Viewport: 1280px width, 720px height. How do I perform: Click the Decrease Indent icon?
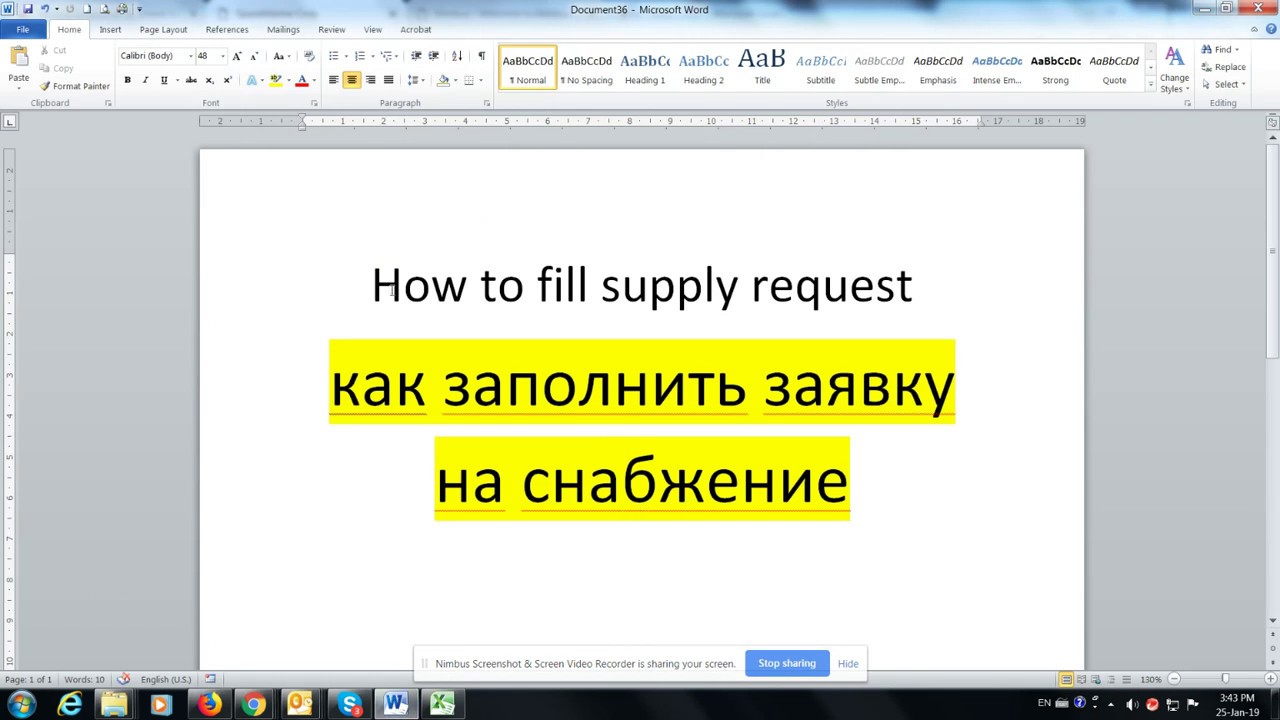coord(416,56)
